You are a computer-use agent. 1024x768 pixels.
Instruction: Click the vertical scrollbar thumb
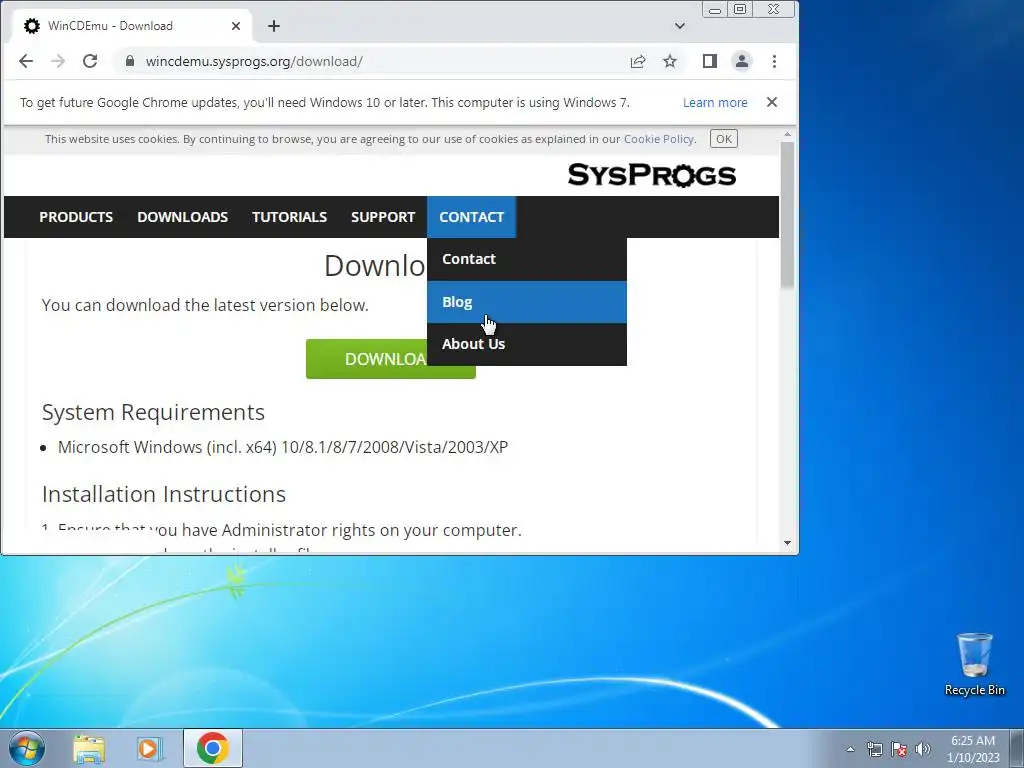pyautogui.click(x=787, y=216)
